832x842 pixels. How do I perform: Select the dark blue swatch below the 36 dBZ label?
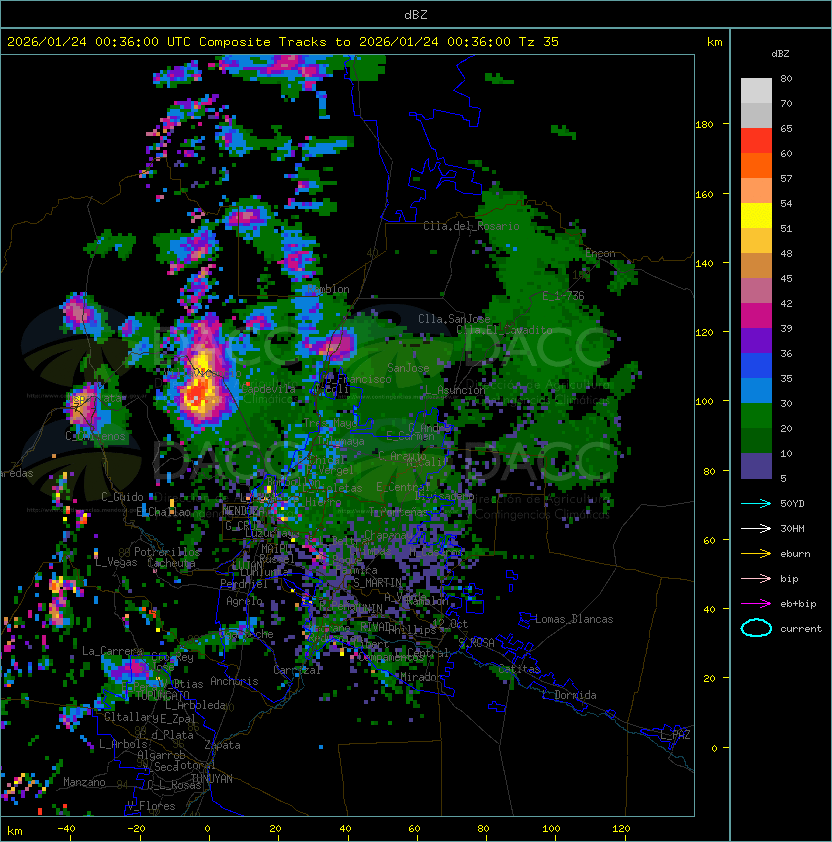click(x=756, y=366)
